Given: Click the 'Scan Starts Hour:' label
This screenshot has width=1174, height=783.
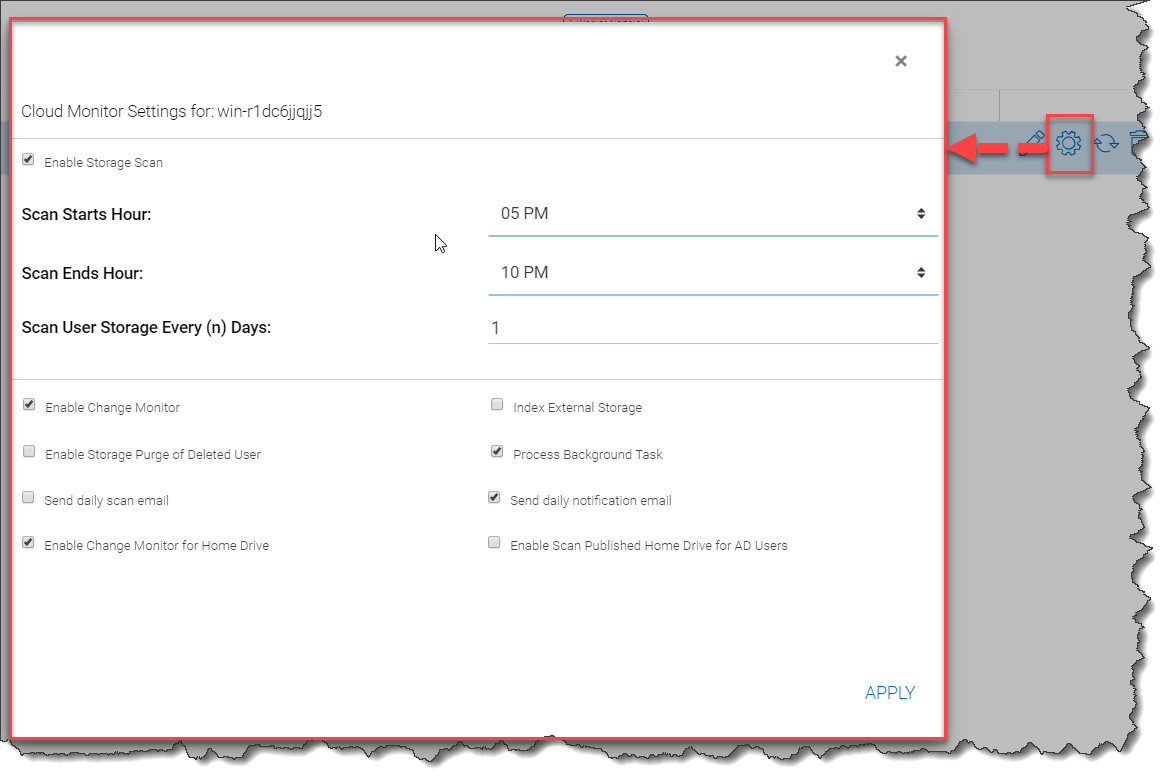Looking at the screenshot, I should pos(86,215).
